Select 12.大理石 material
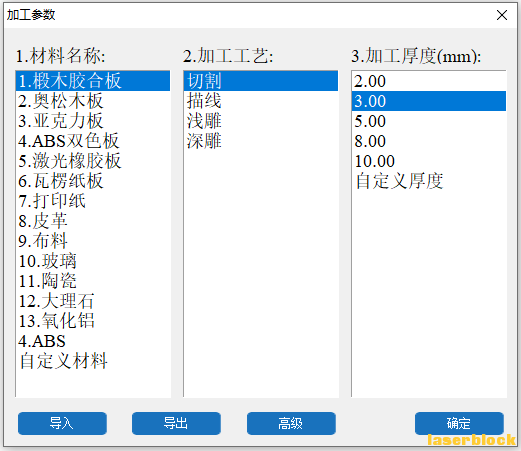The width and height of the screenshot is (521, 451). point(93,301)
